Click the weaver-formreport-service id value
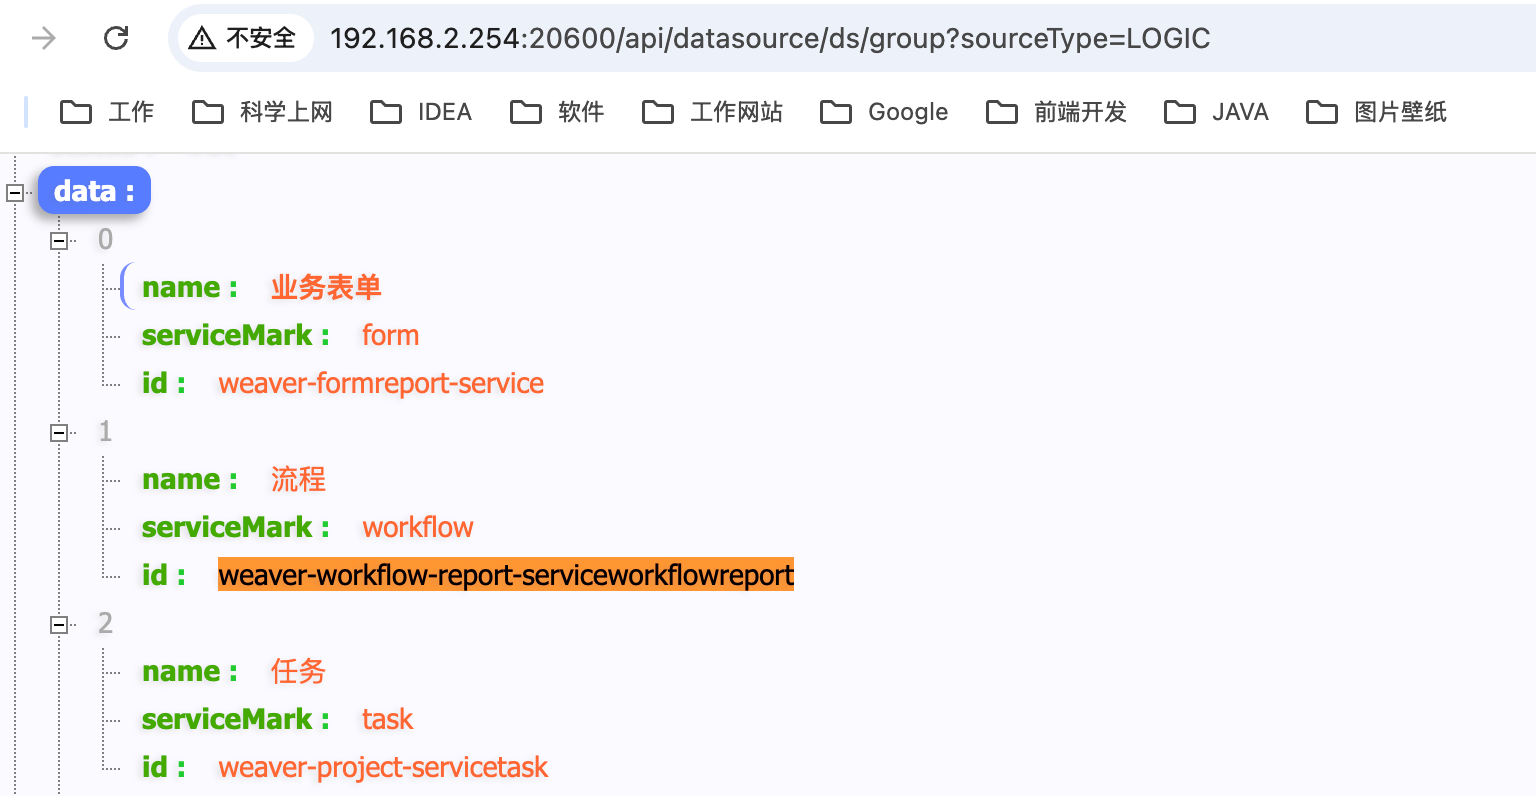Screen dimensions: 1536x796 381,383
